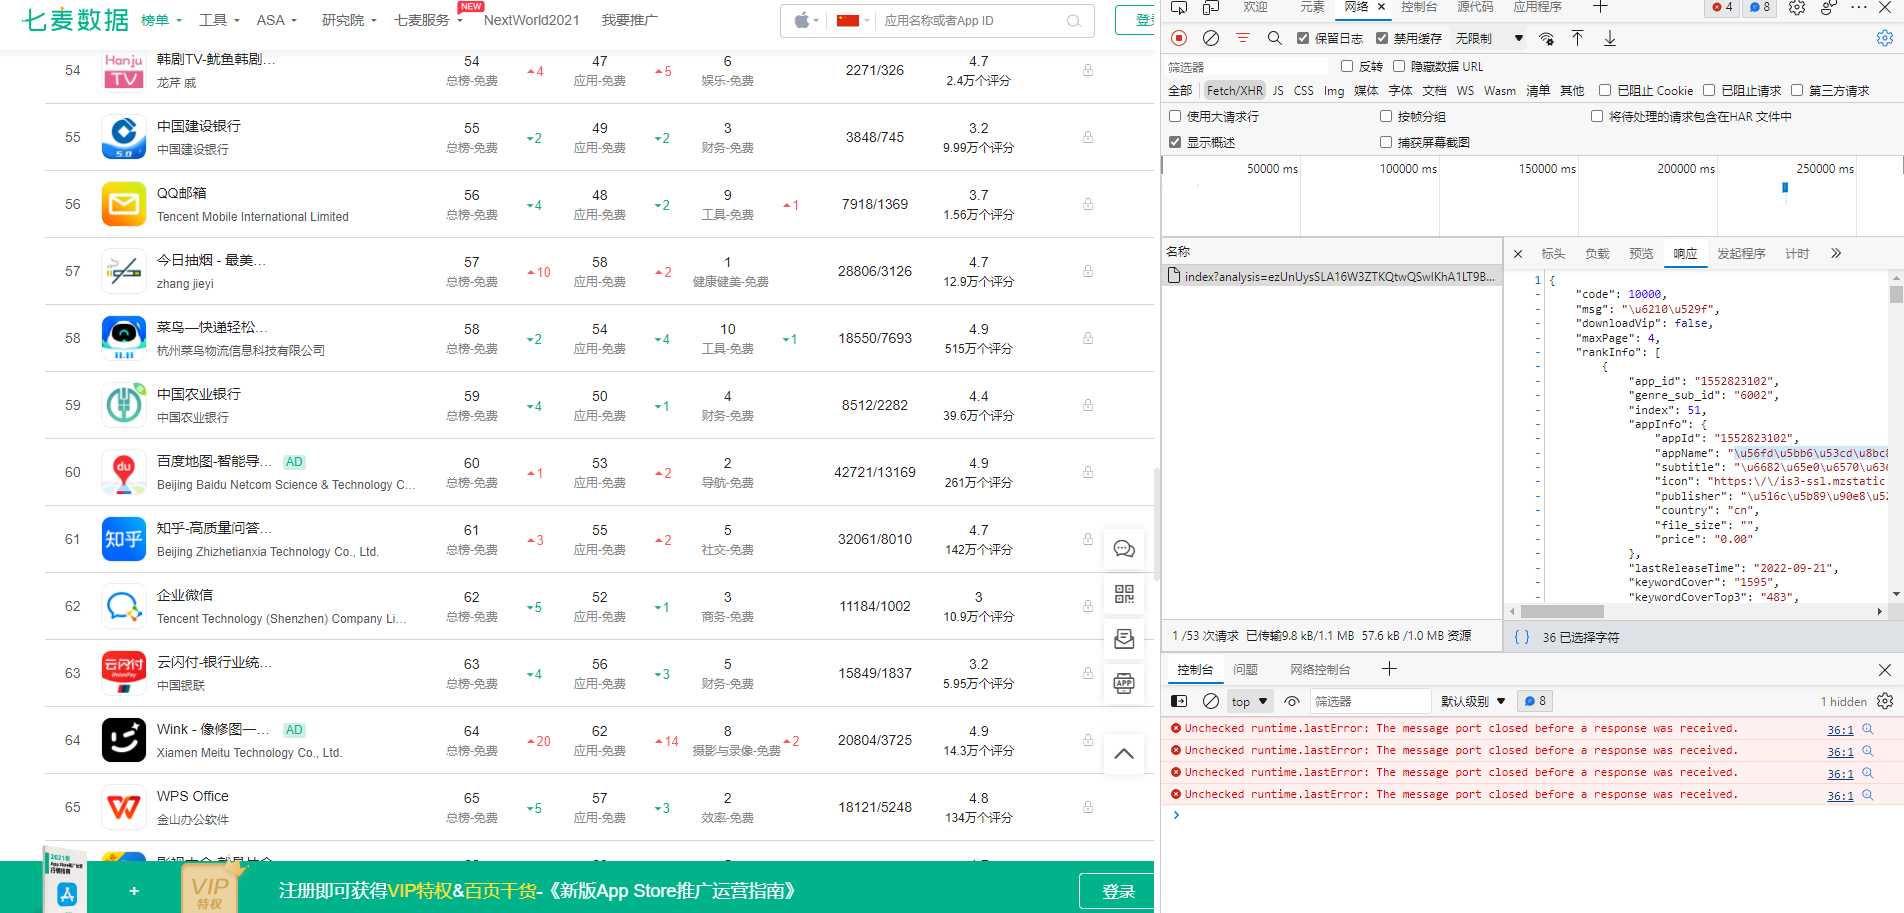
Task: Toggle the network filter bar icon
Action: point(1243,38)
